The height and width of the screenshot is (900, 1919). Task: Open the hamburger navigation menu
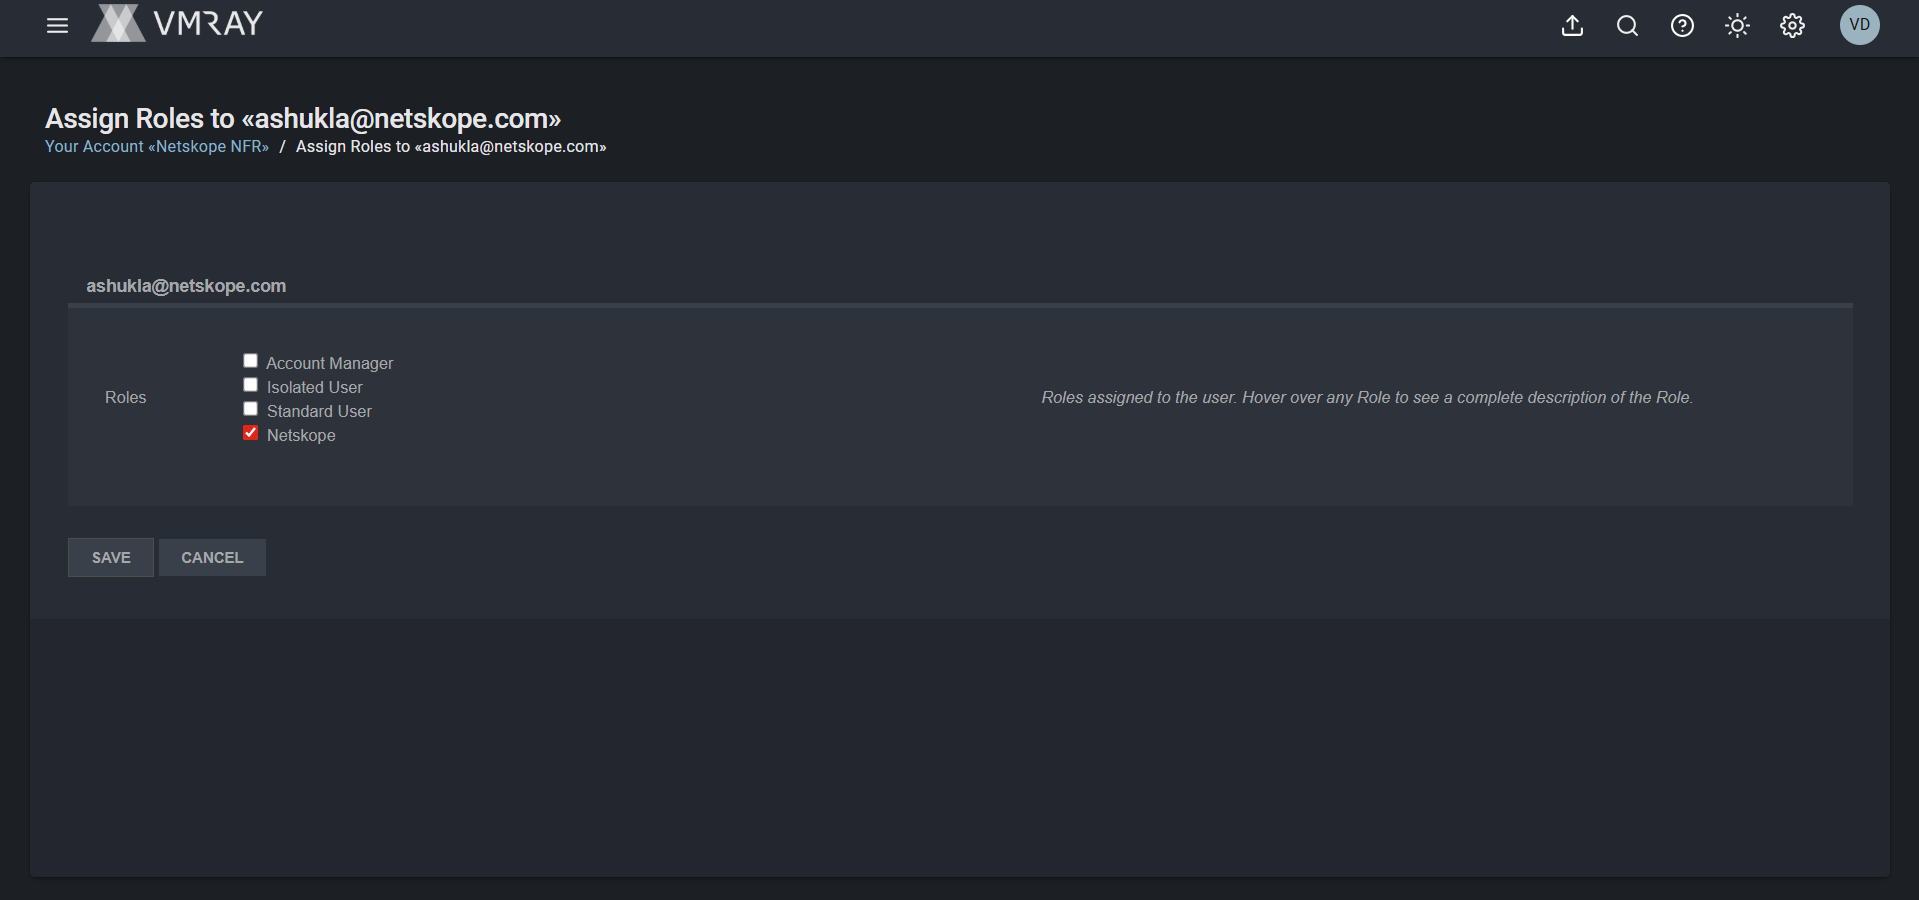[57, 26]
